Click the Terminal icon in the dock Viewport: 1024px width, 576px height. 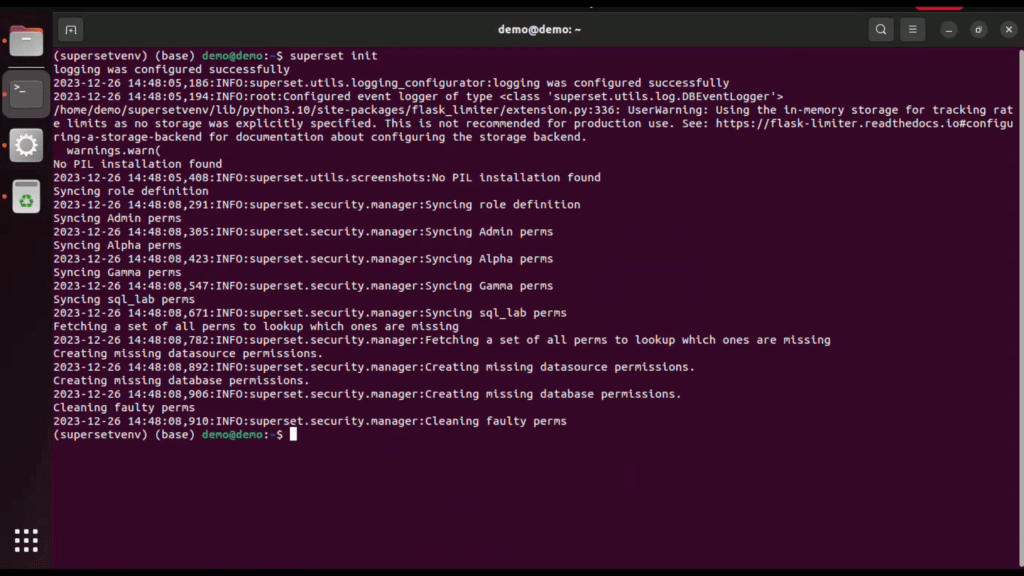[x=26, y=95]
